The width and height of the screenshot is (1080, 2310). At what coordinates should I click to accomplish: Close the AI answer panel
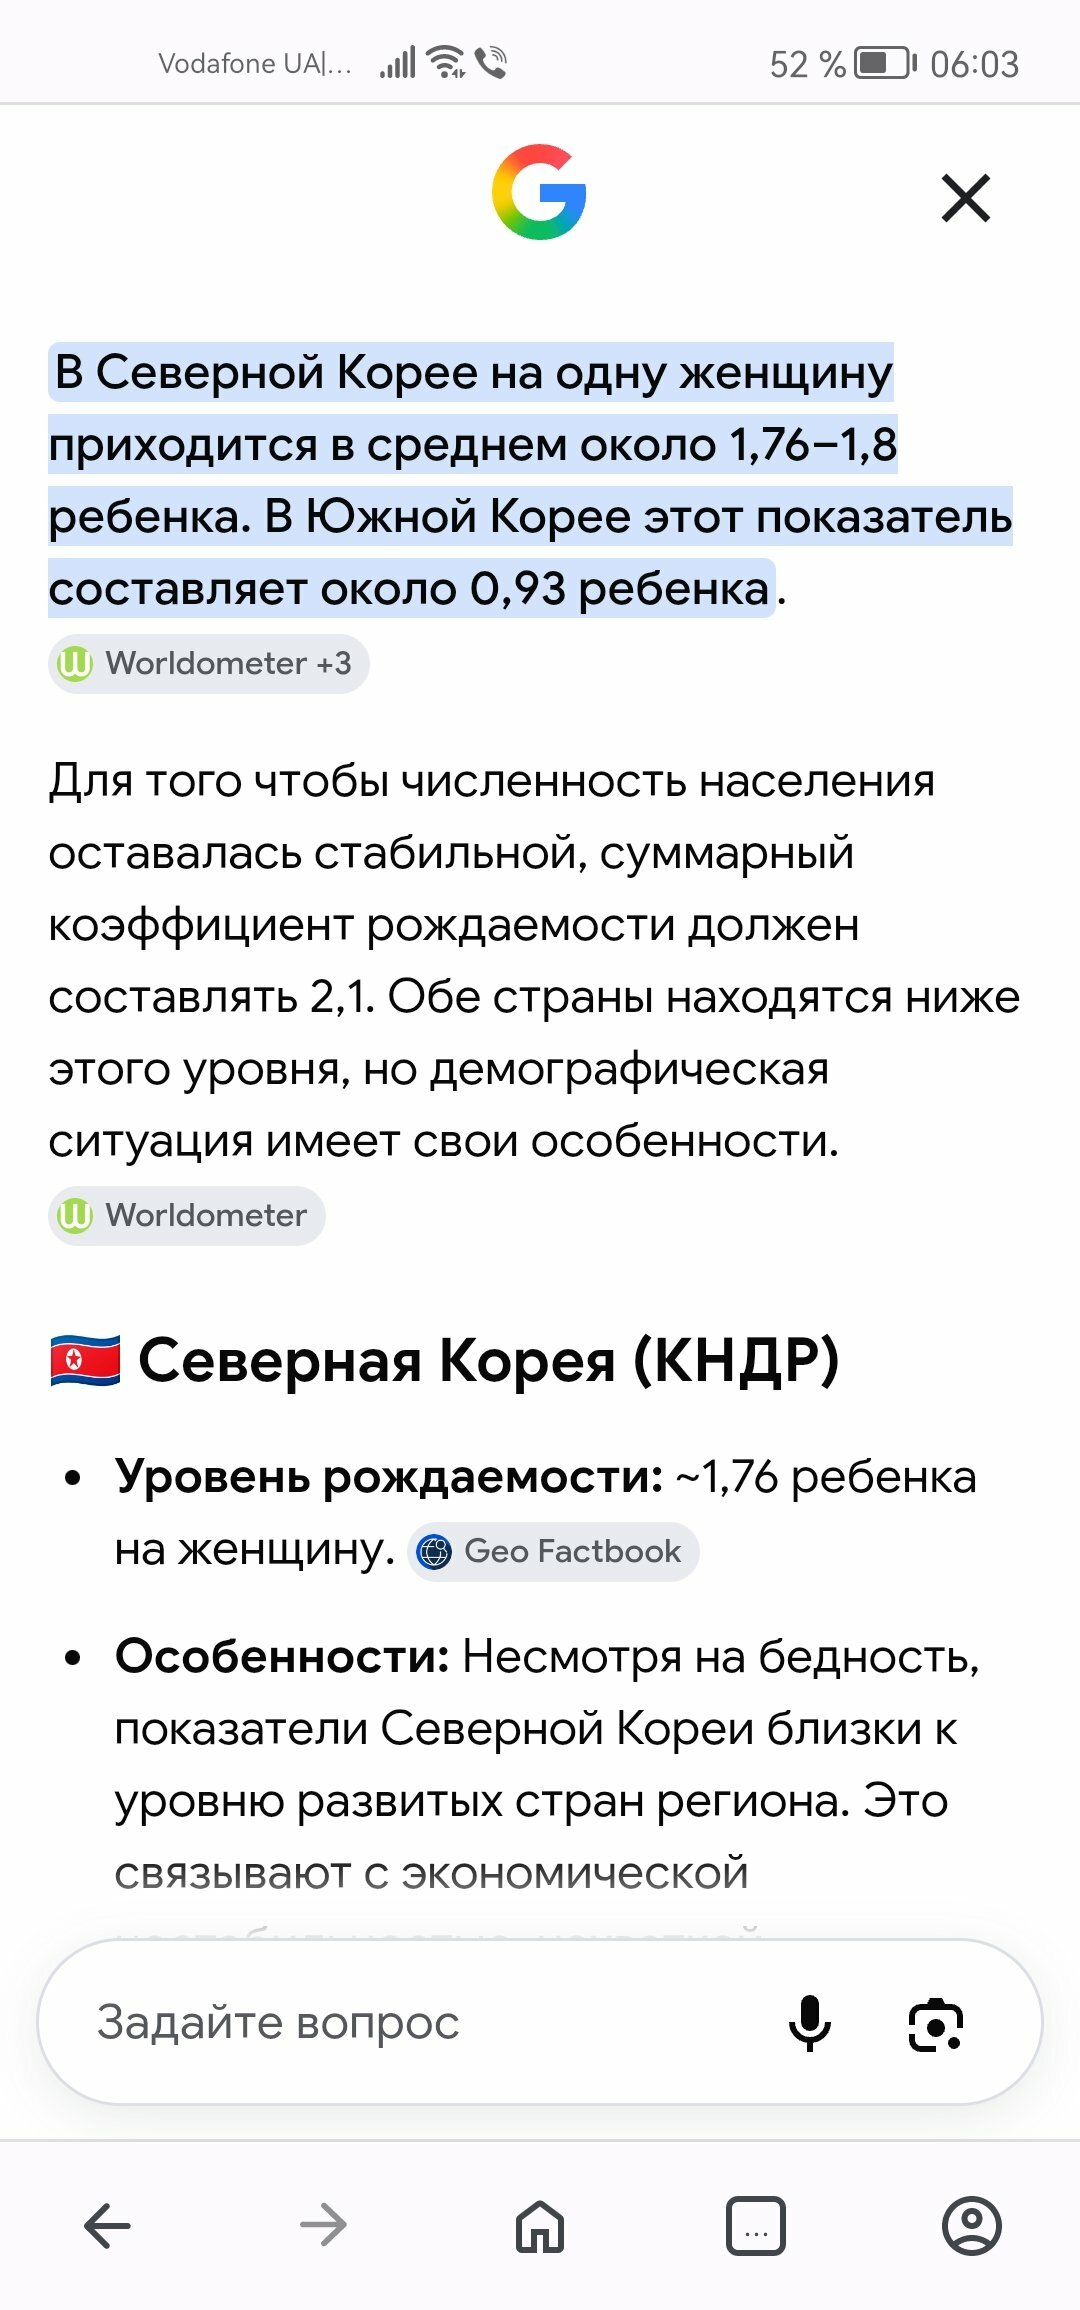[x=966, y=197]
